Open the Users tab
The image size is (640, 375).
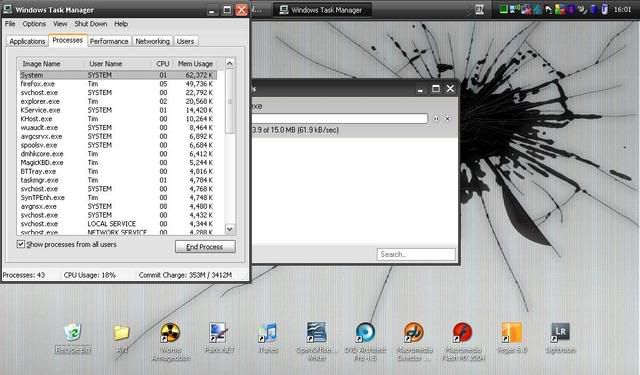point(185,41)
